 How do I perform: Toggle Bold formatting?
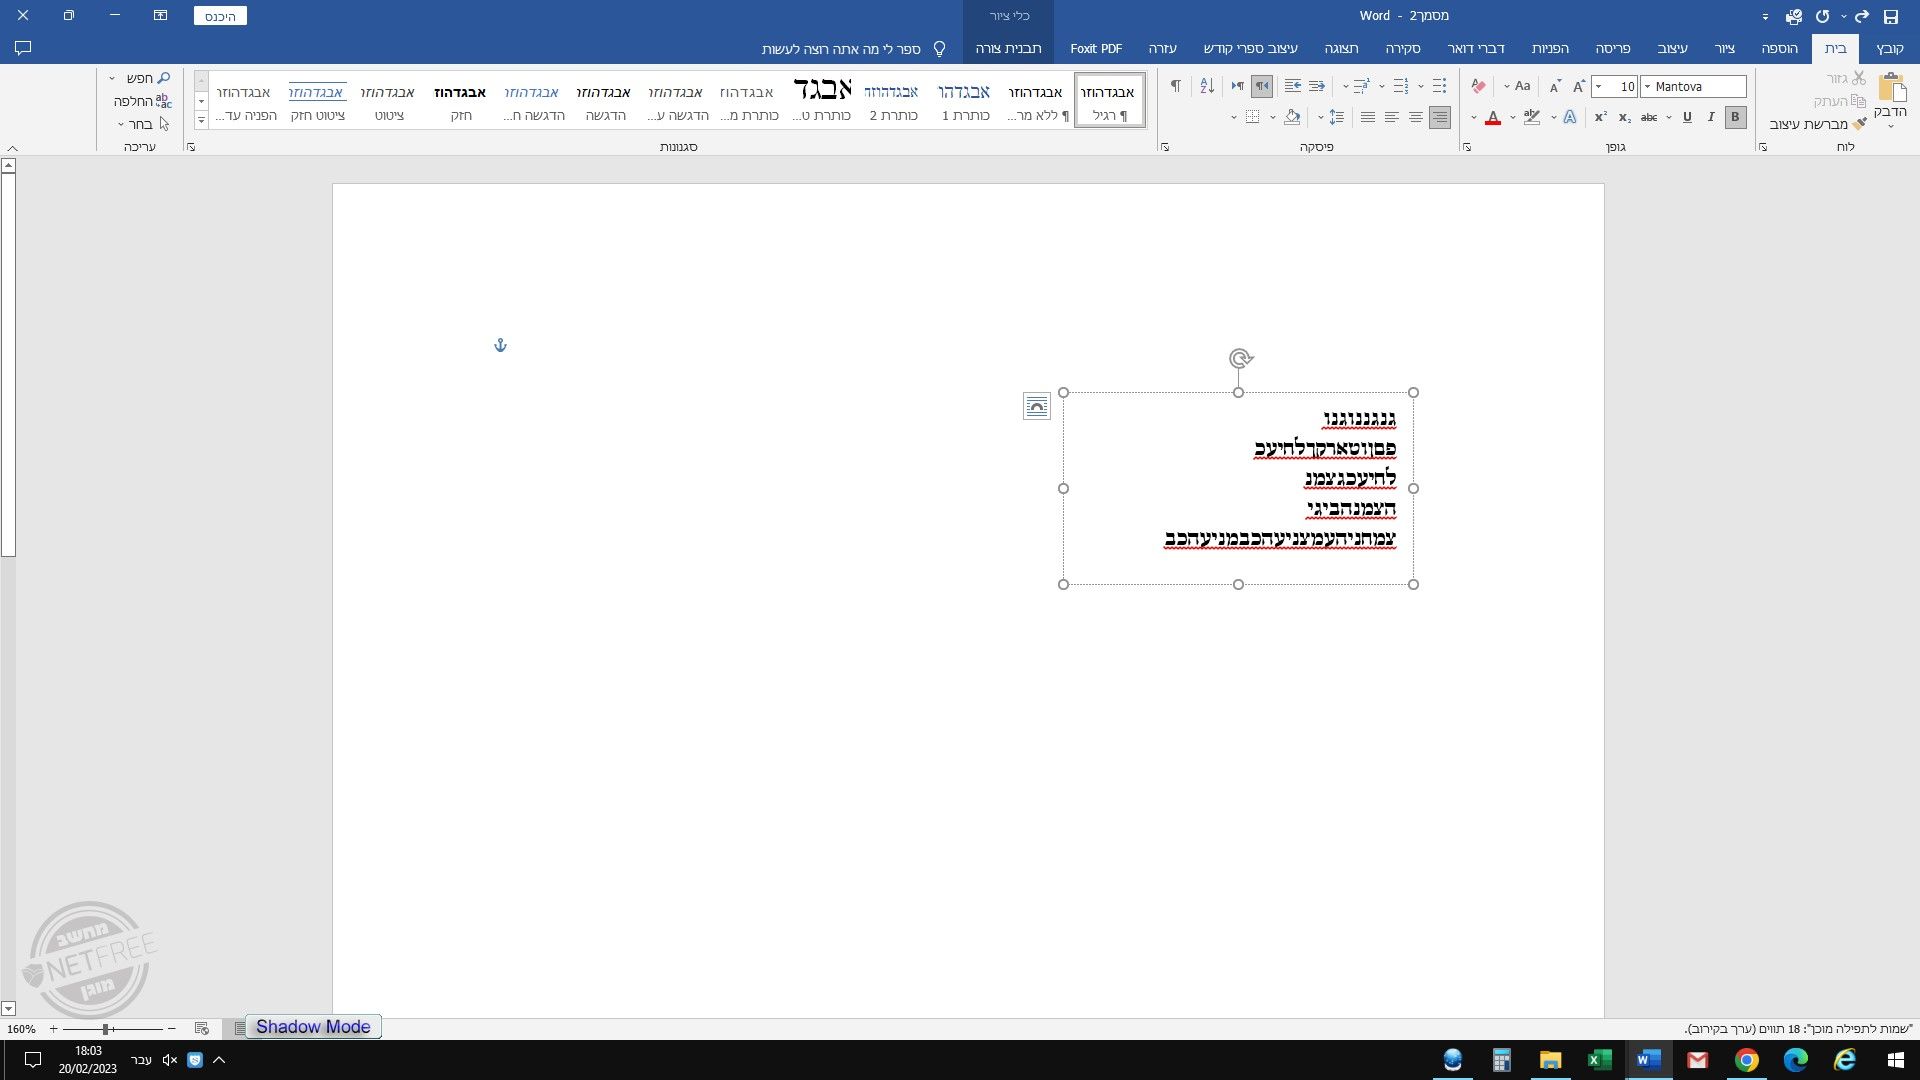pos(1735,117)
